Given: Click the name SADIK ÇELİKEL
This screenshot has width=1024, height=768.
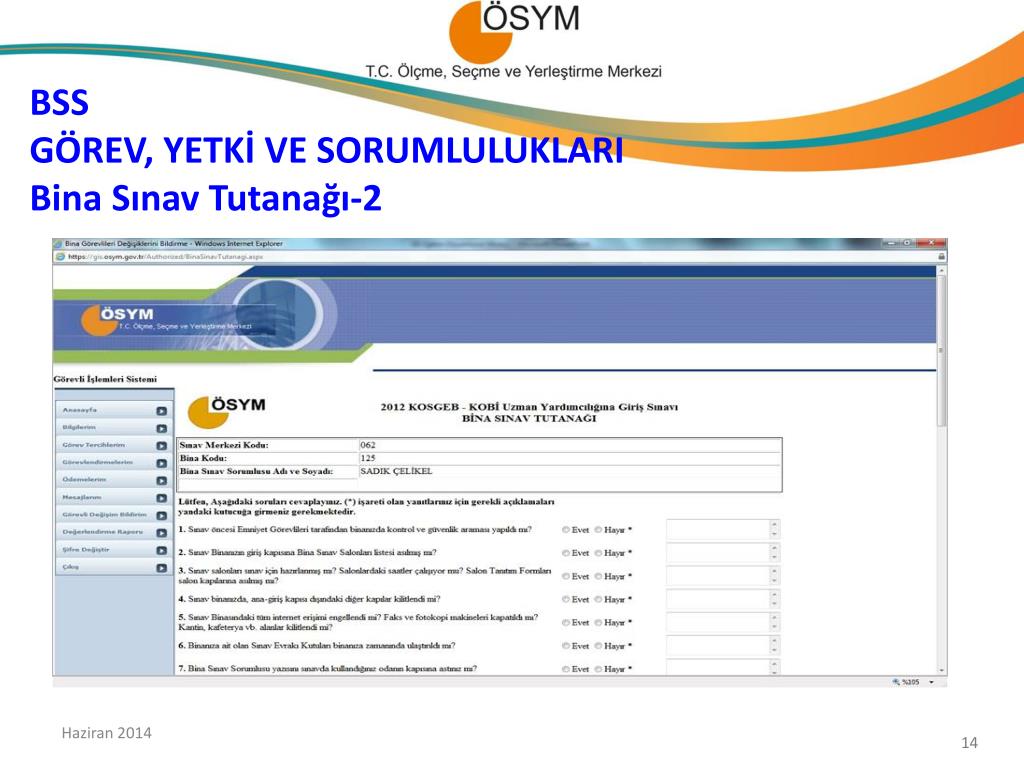Looking at the screenshot, I should pyautogui.click(x=396, y=471).
